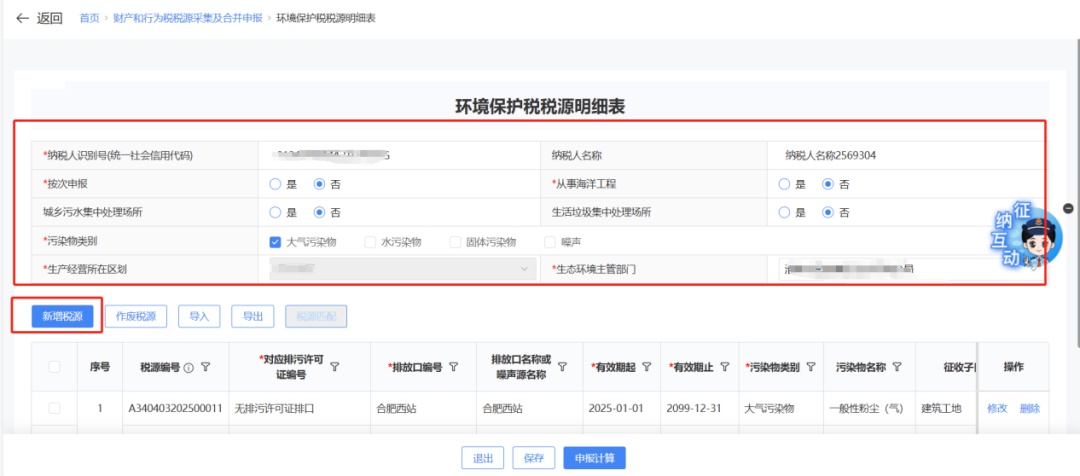The width and height of the screenshot is (1080, 476).
Task: Check the 水污染物 checkbox
Action: click(370, 242)
